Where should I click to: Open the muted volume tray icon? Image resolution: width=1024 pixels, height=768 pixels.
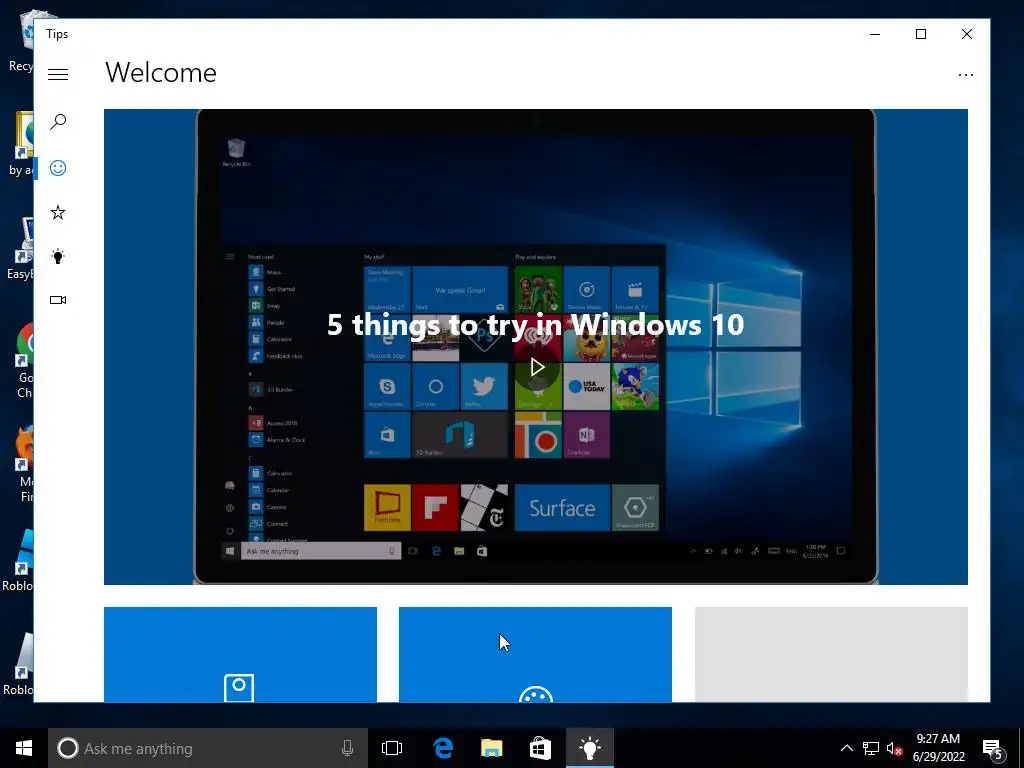[x=894, y=748]
